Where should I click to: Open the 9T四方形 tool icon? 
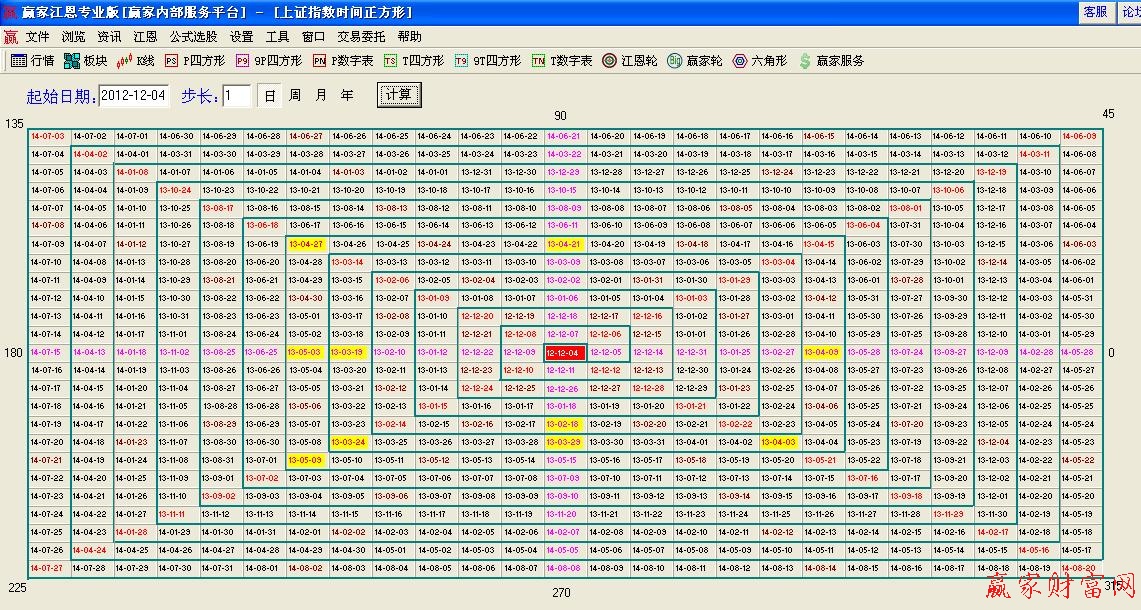[x=480, y=60]
